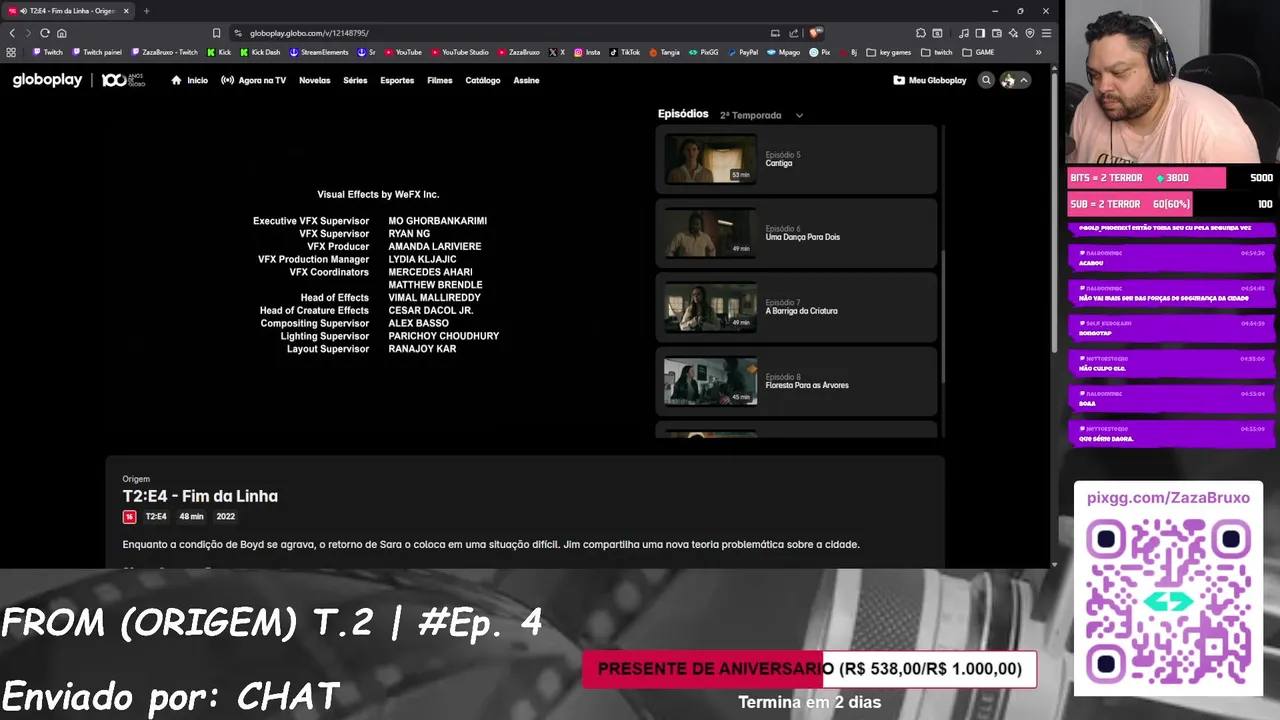The image size is (1280, 720).
Task: Click the Globoplay search magnifier icon
Action: click(x=986, y=80)
